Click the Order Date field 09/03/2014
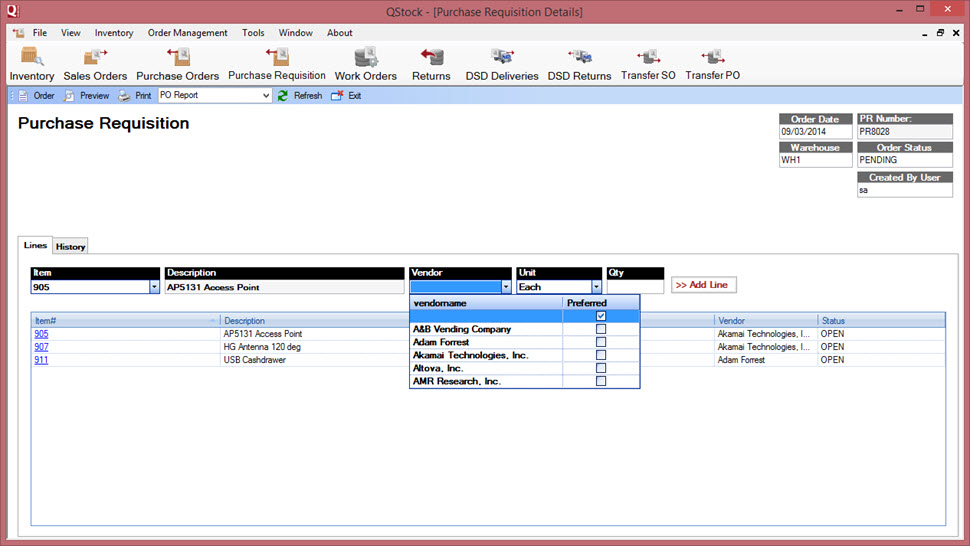 tap(816, 132)
